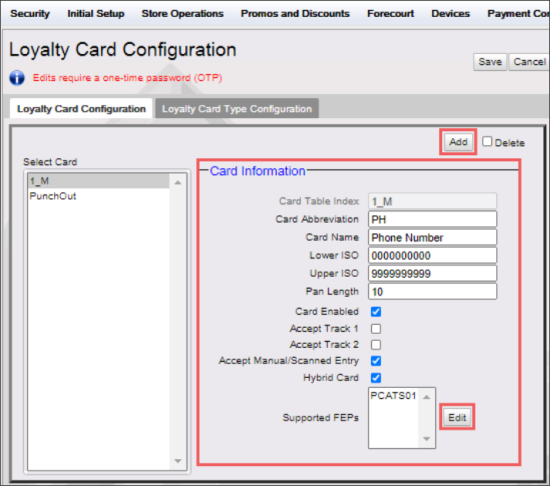Click Select Card list down arrow
550x486 pixels.
178,461
